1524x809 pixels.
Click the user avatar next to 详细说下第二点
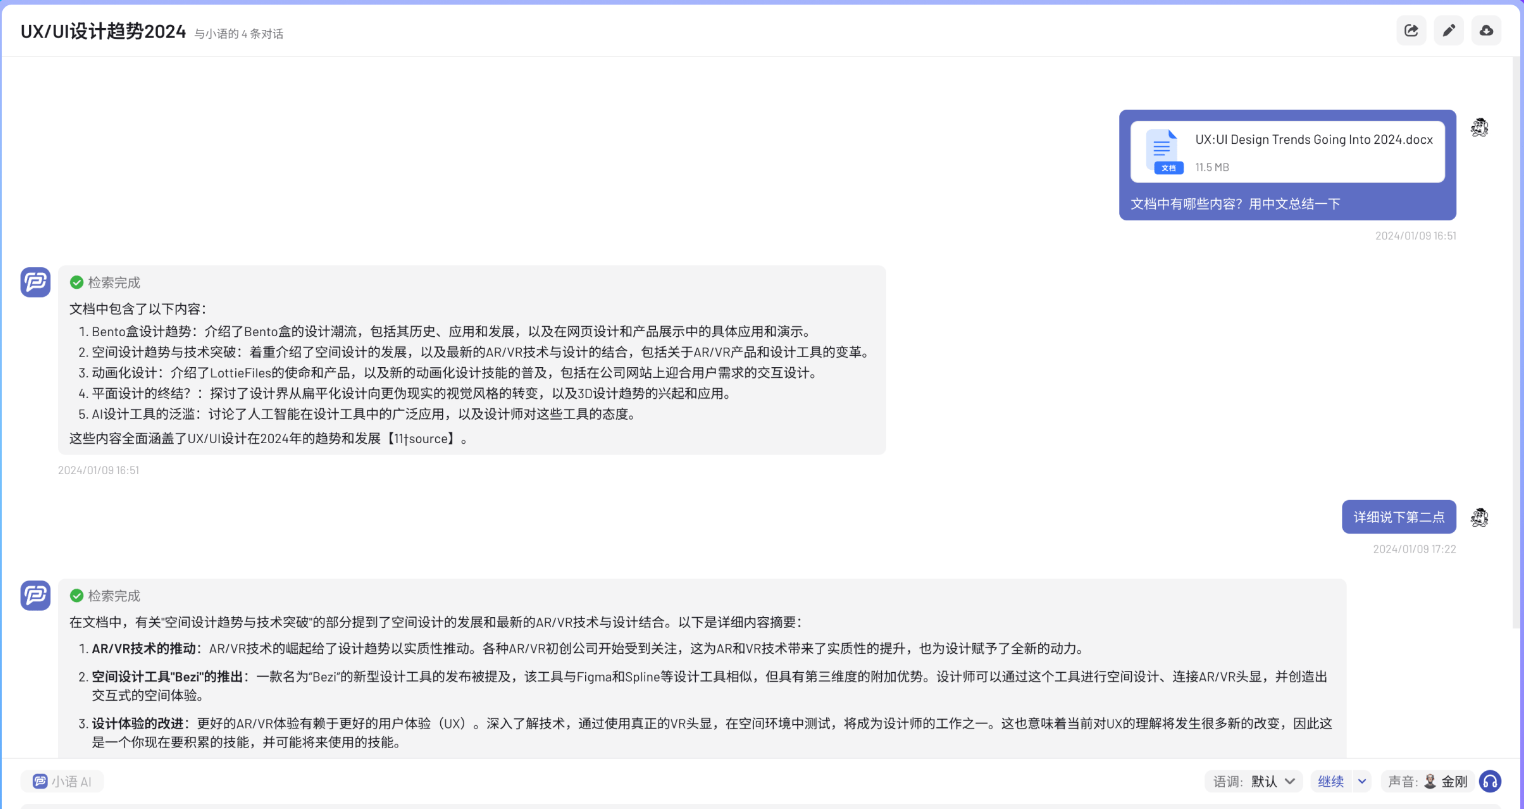pyautogui.click(x=1480, y=517)
